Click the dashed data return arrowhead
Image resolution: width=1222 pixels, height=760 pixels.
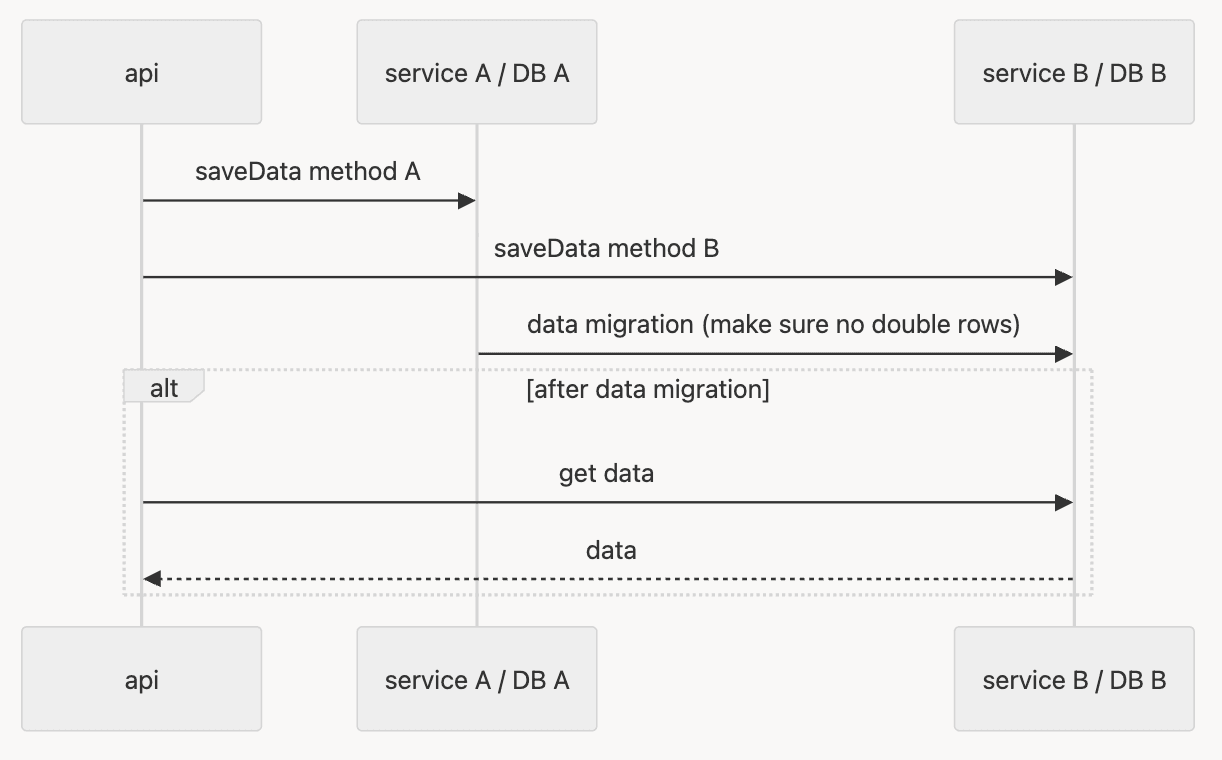[152, 578]
